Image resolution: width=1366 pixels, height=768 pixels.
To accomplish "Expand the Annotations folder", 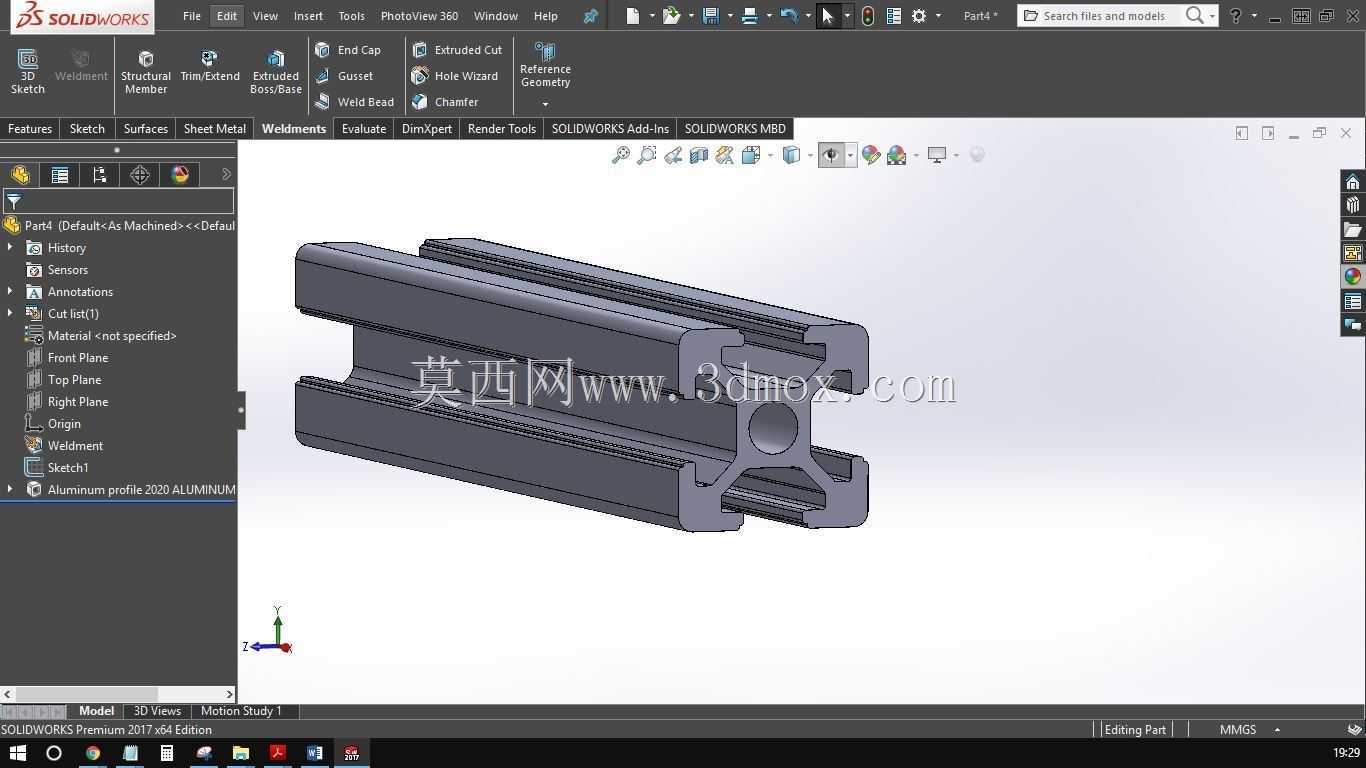I will (10, 292).
